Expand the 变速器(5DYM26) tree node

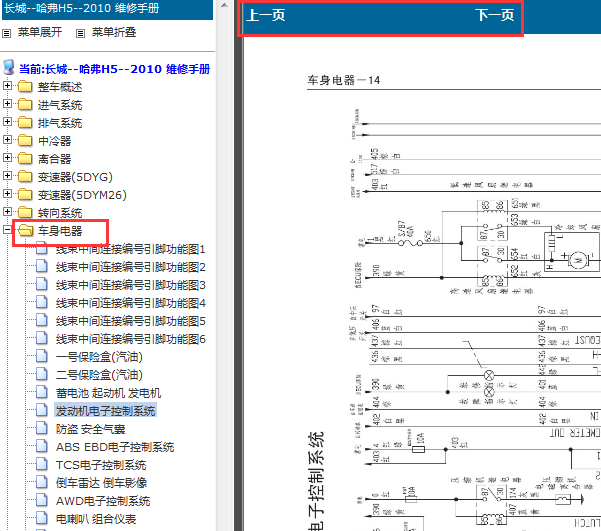7,194
